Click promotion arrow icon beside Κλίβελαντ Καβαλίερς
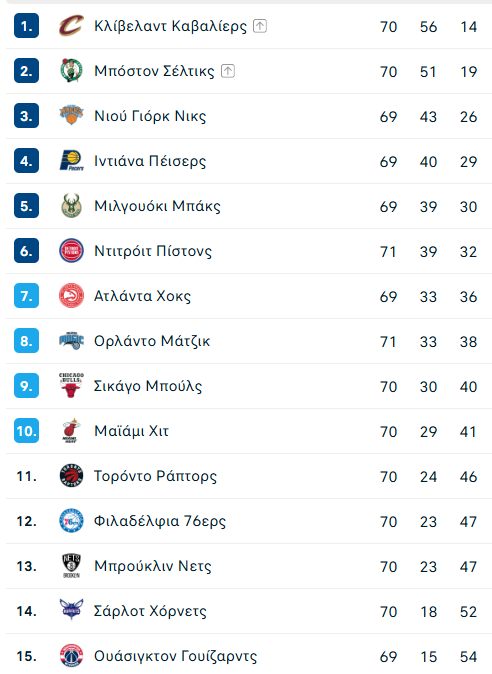 tap(260, 26)
